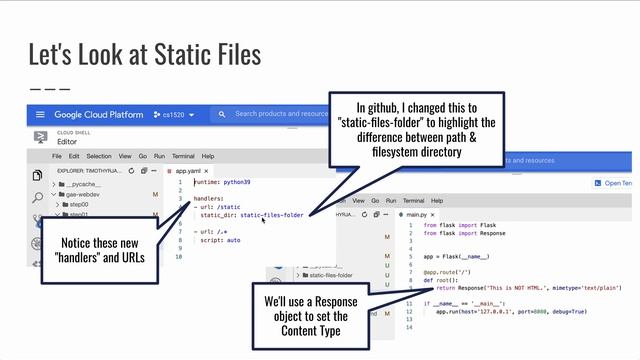Open the View menu in right editor
This screenshot has height=360, width=640.
[x=358, y=201]
